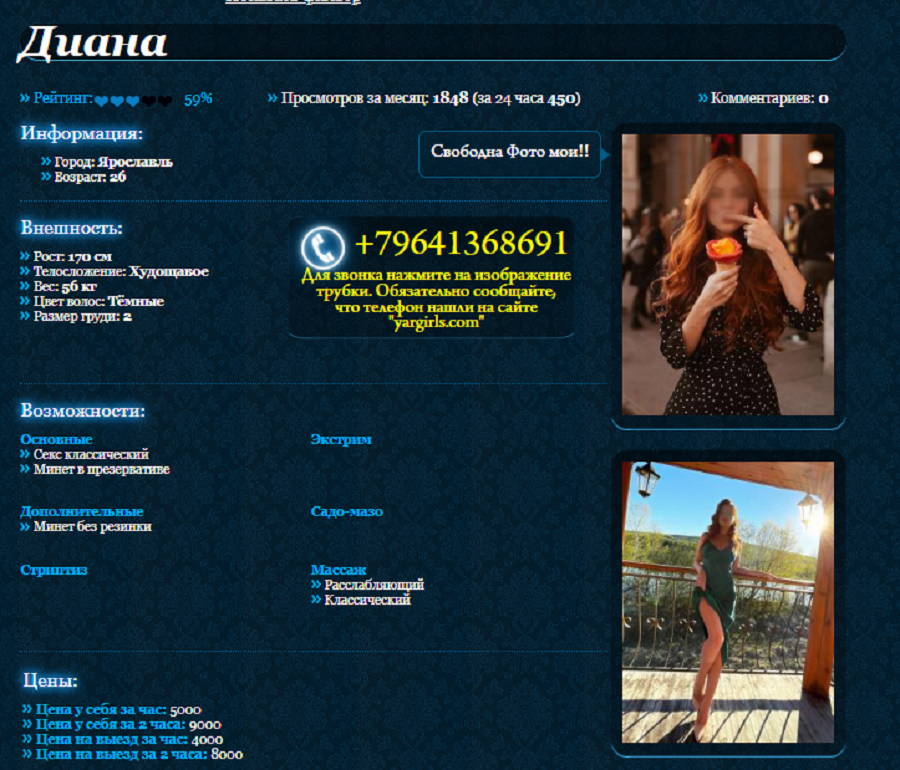The width and height of the screenshot is (900, 770).
Task: Click the phone handset icon
Action: 322,247
